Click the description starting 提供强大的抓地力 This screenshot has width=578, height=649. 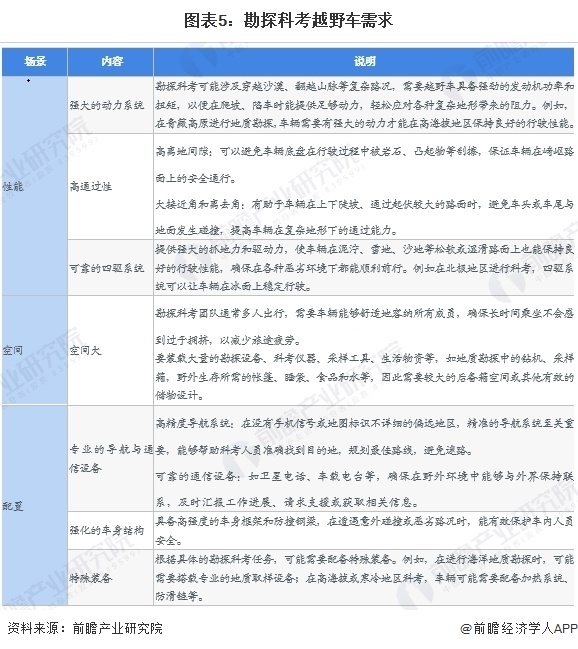(x=364, y=267)
